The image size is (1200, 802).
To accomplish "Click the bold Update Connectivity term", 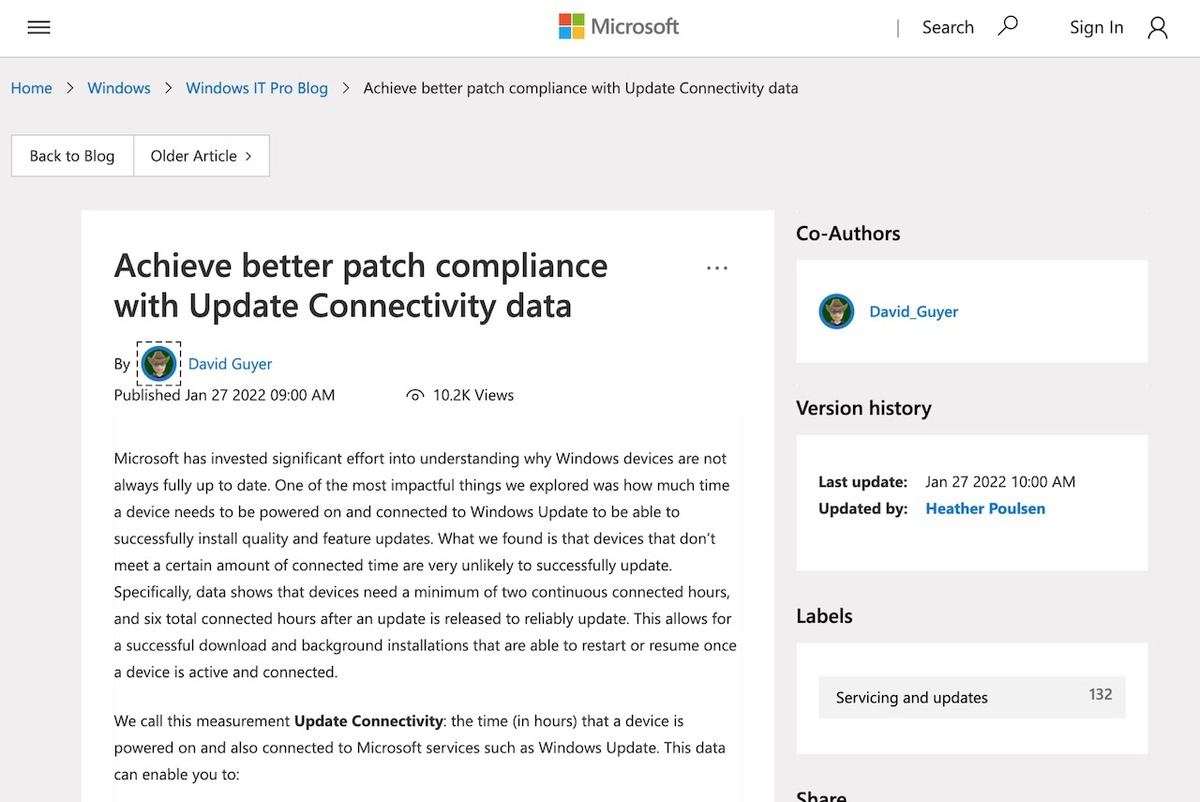I will [x=368, y=721].
